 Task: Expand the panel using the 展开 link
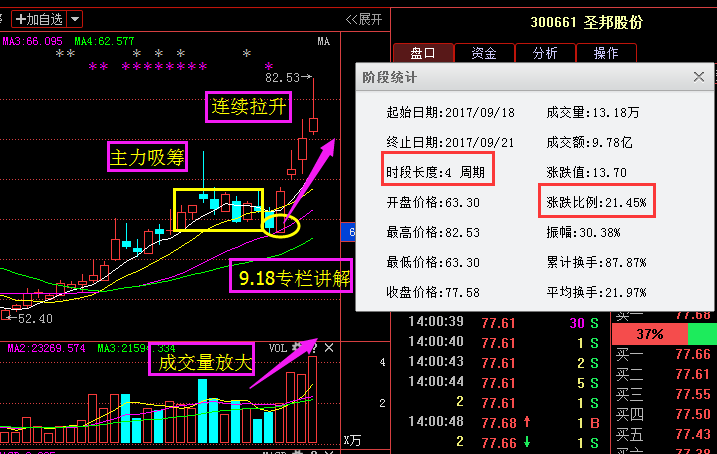(x=364, y=19)
